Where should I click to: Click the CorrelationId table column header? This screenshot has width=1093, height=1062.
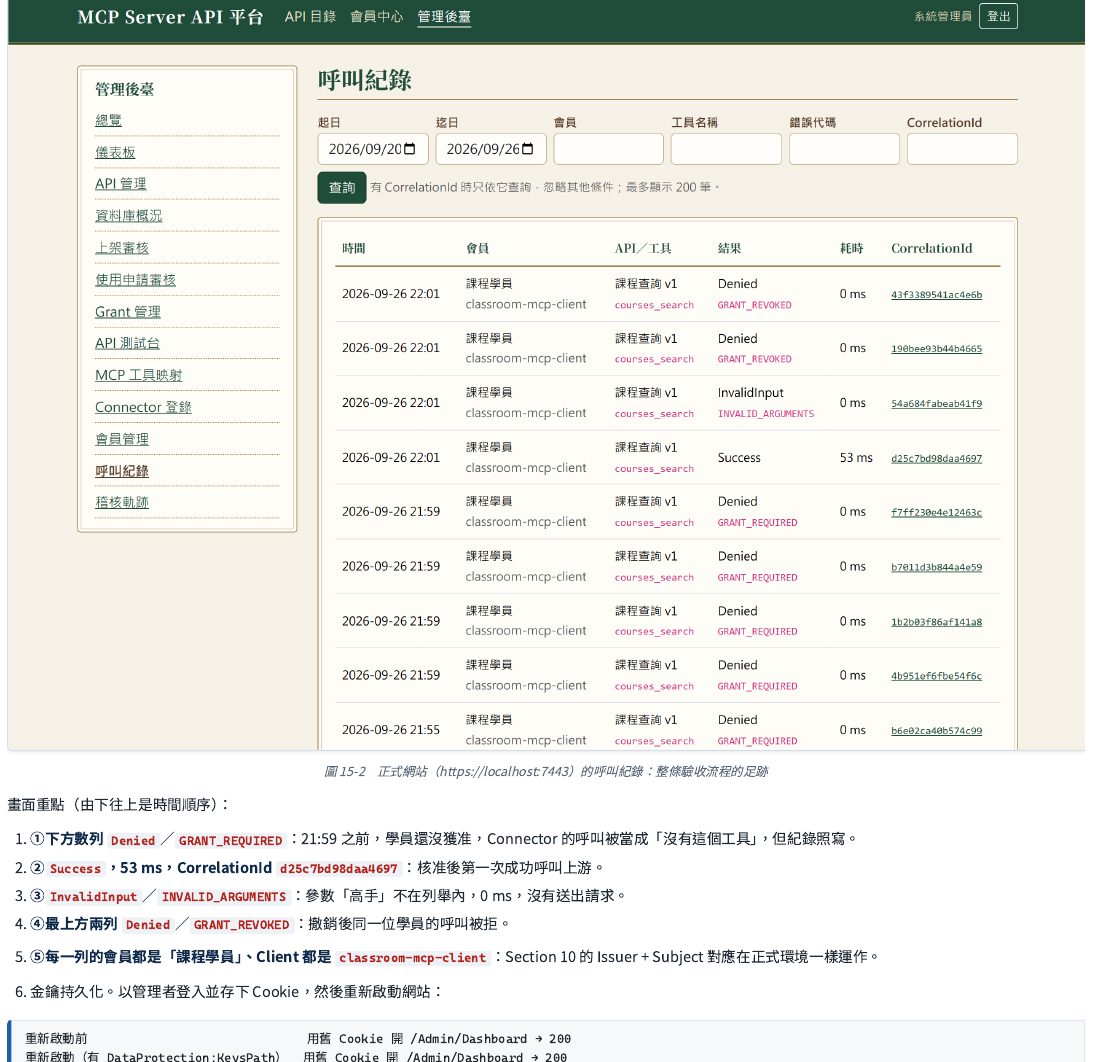coord(931,248)
